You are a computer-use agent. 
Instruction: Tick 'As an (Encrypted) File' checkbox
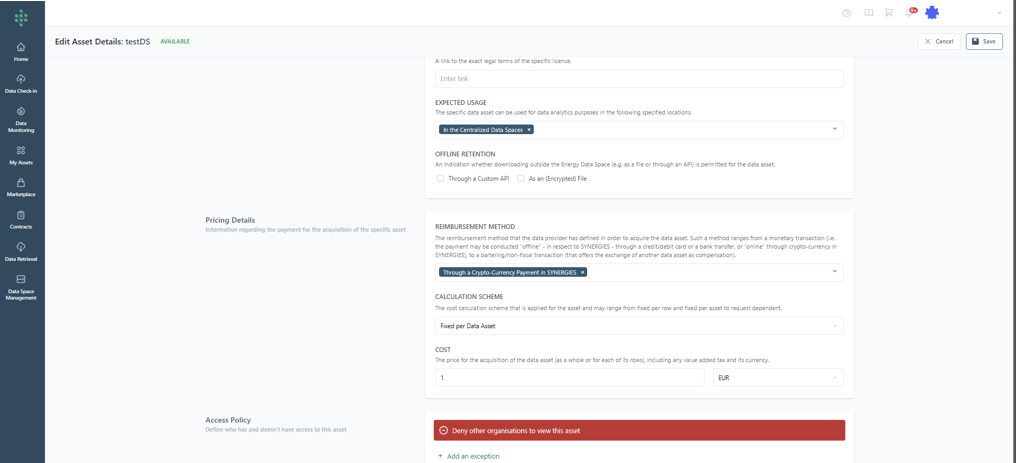521,179
